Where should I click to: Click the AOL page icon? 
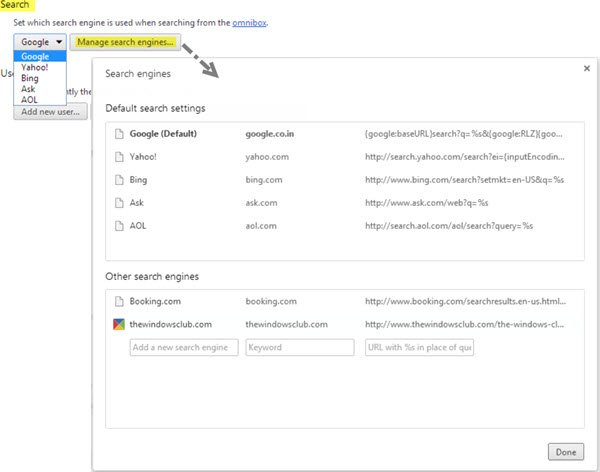tap(120, 225)
